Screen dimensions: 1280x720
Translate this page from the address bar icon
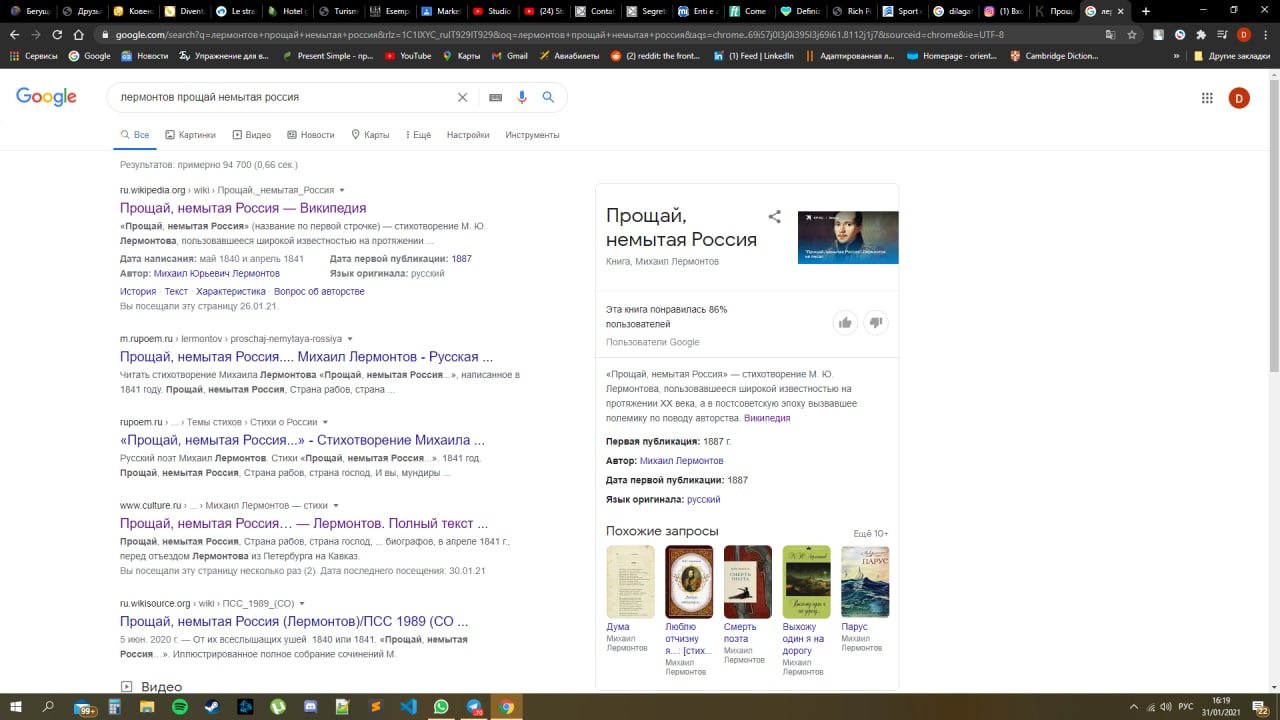pyautogui.click(x=1110, y=34)
